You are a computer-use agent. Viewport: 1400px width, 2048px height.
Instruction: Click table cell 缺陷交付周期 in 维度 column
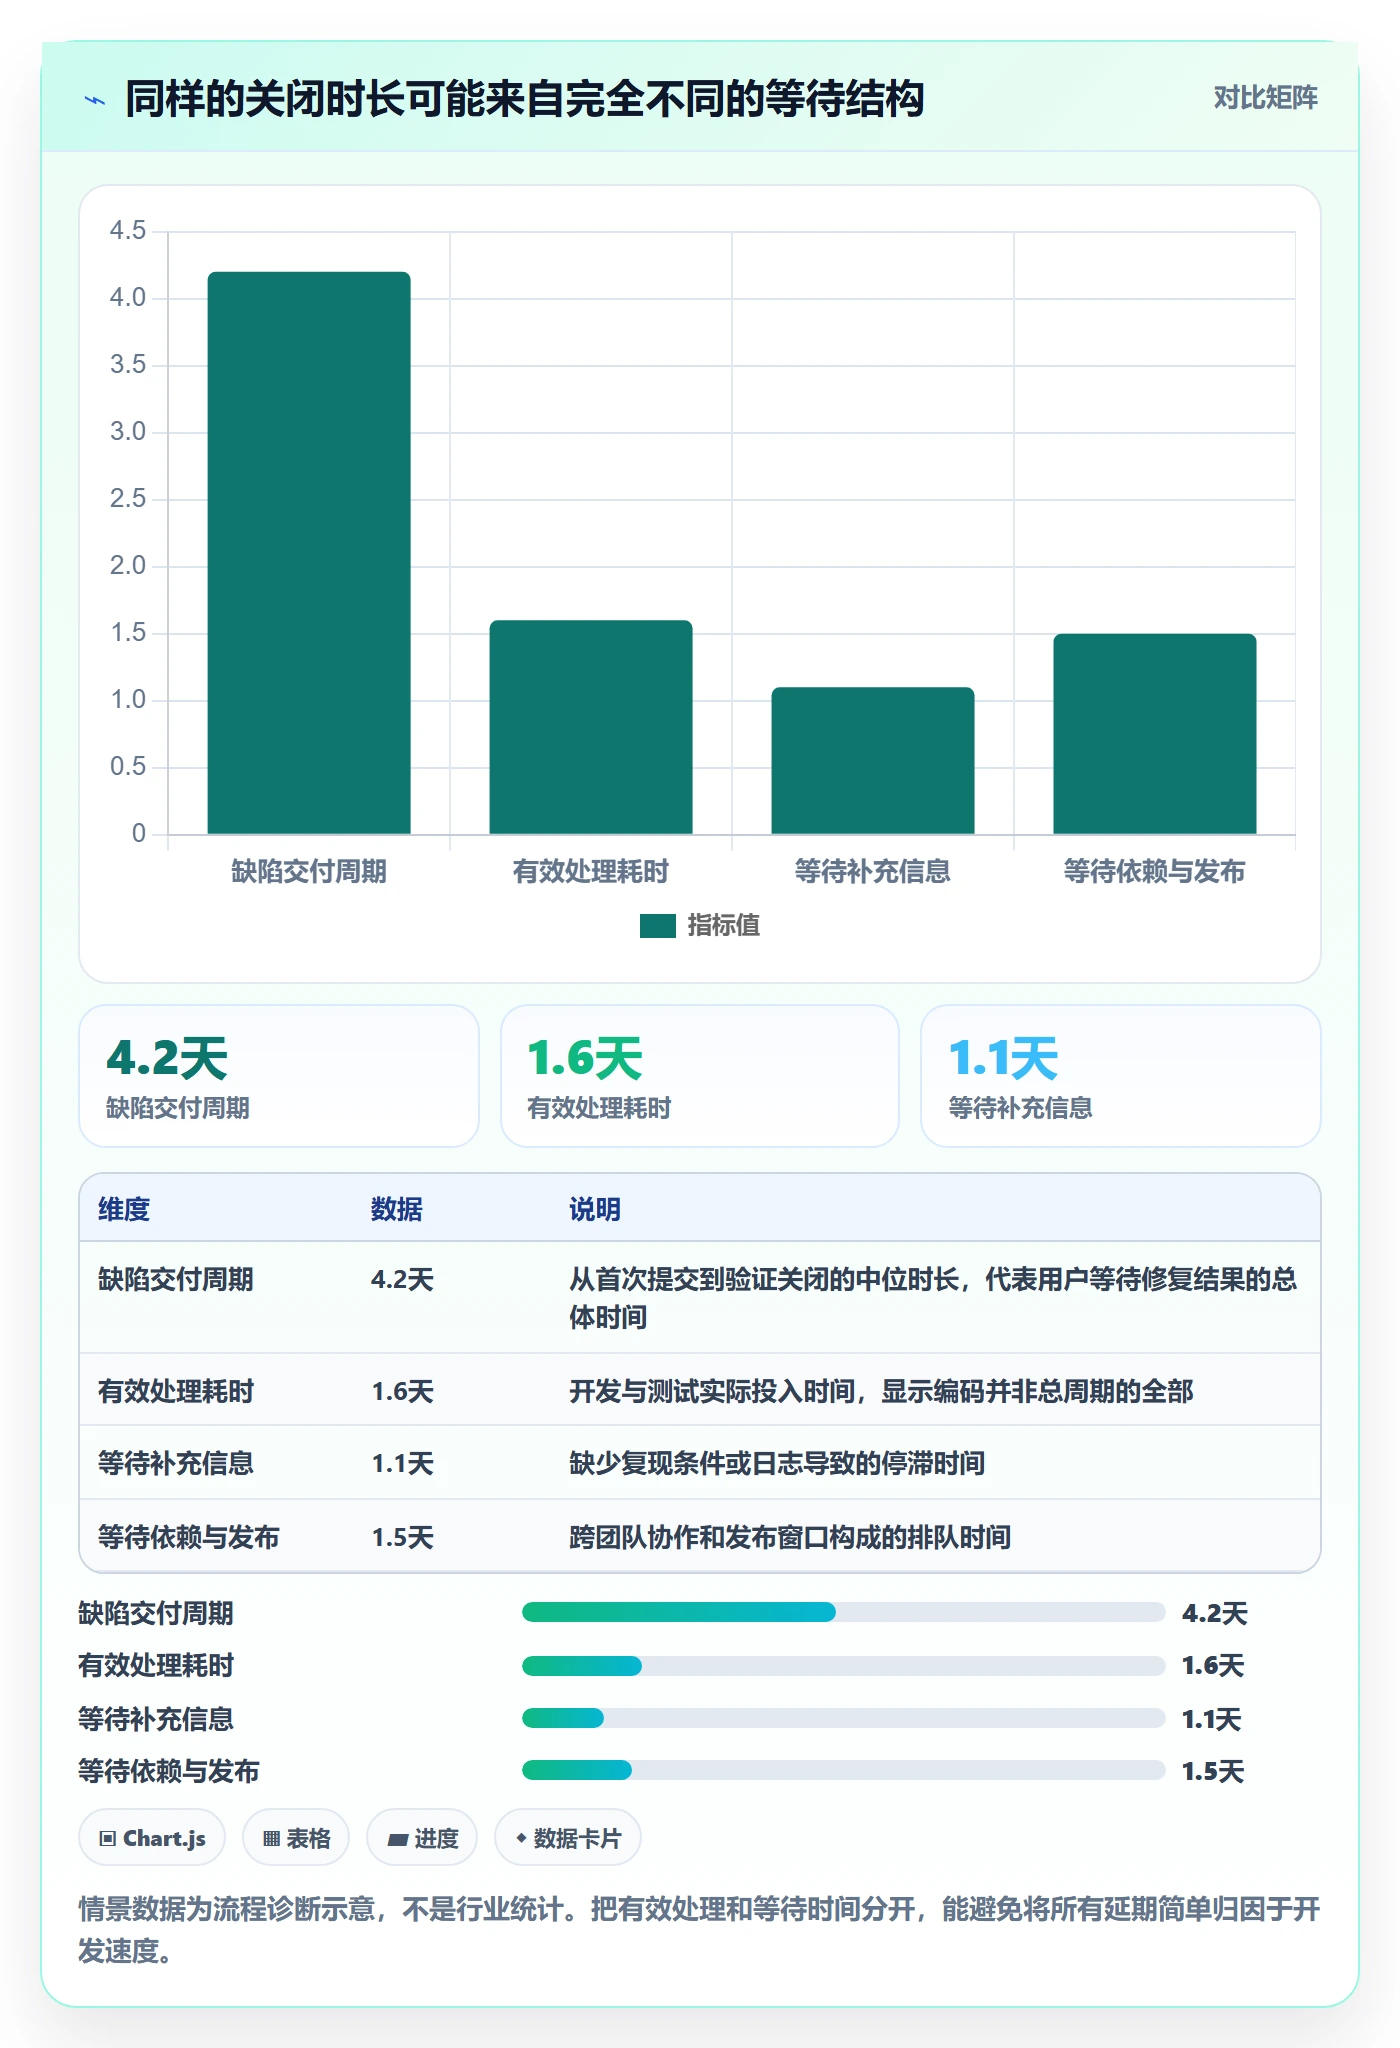tap(176, 1279)
